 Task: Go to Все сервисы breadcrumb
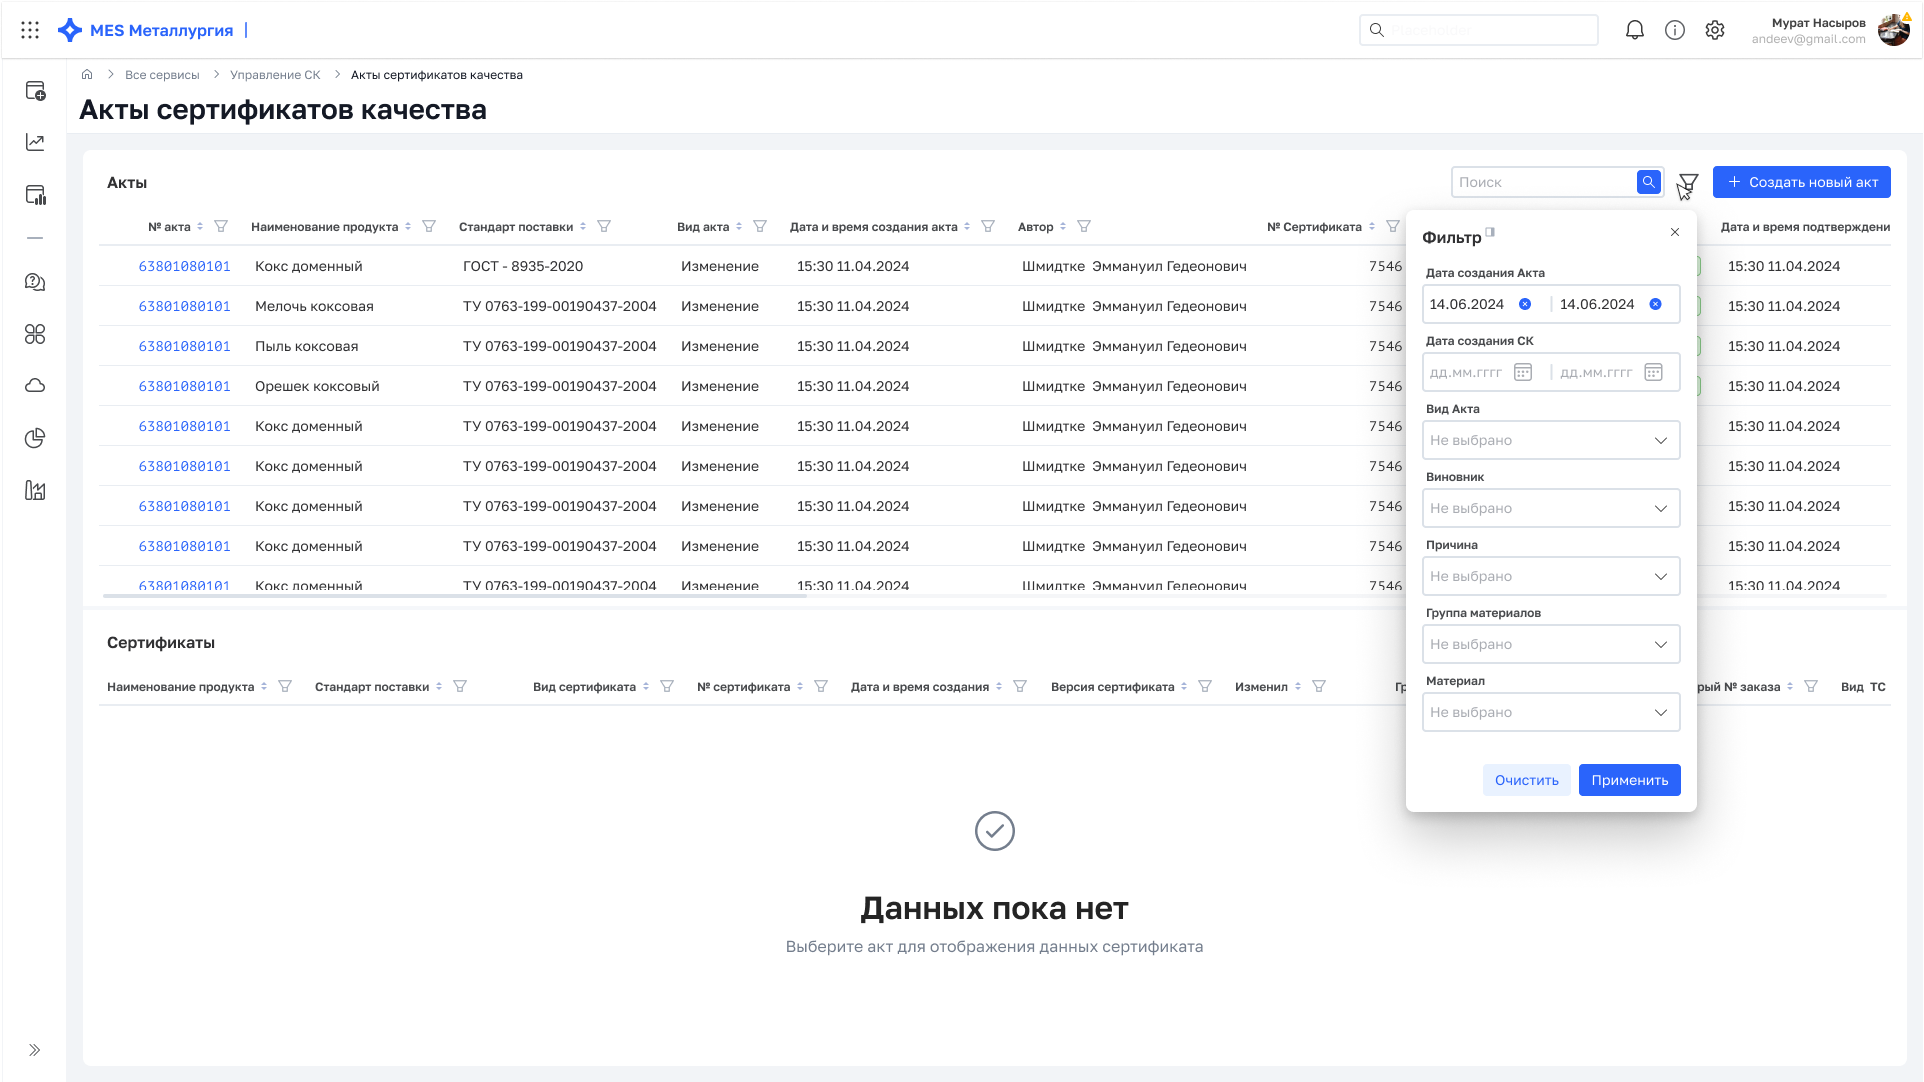coord(162,75)
